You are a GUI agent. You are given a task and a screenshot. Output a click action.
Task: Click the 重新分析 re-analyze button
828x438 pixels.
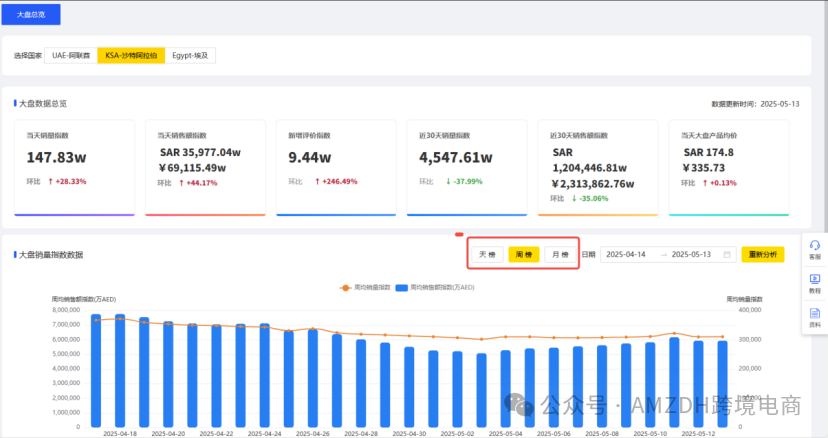tap(762, 255)
